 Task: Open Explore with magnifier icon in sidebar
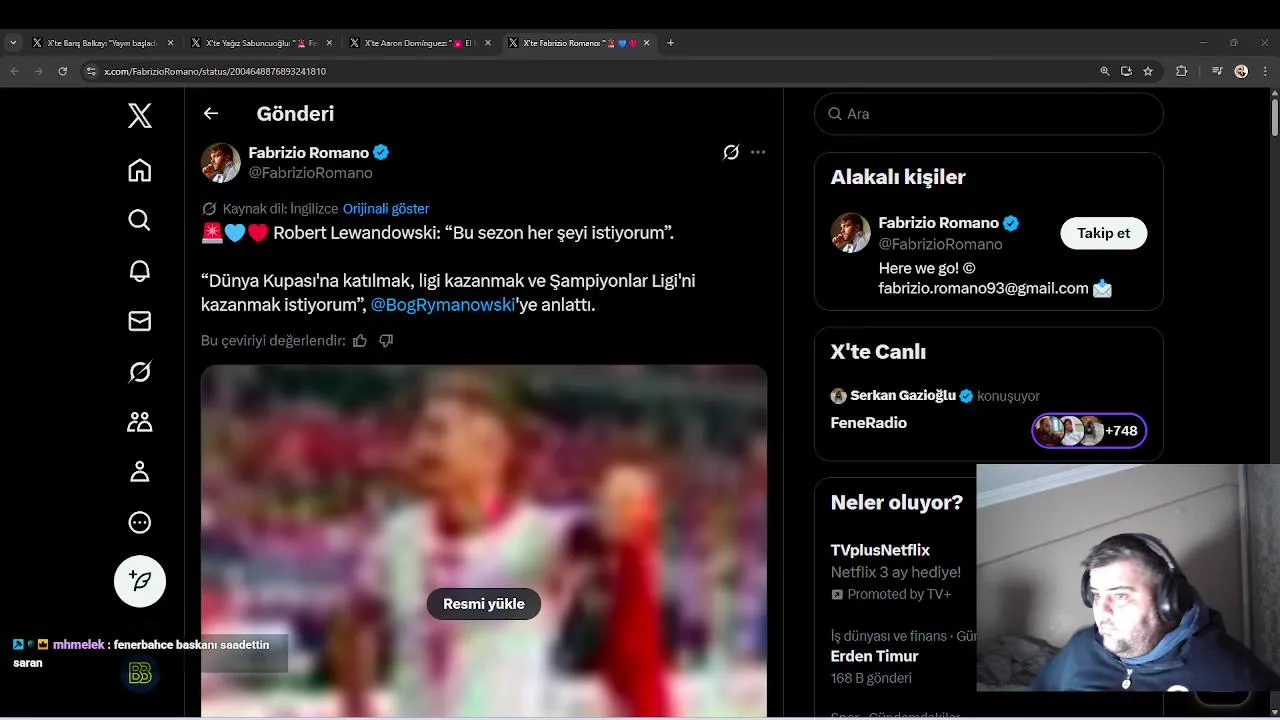[140, 220]
